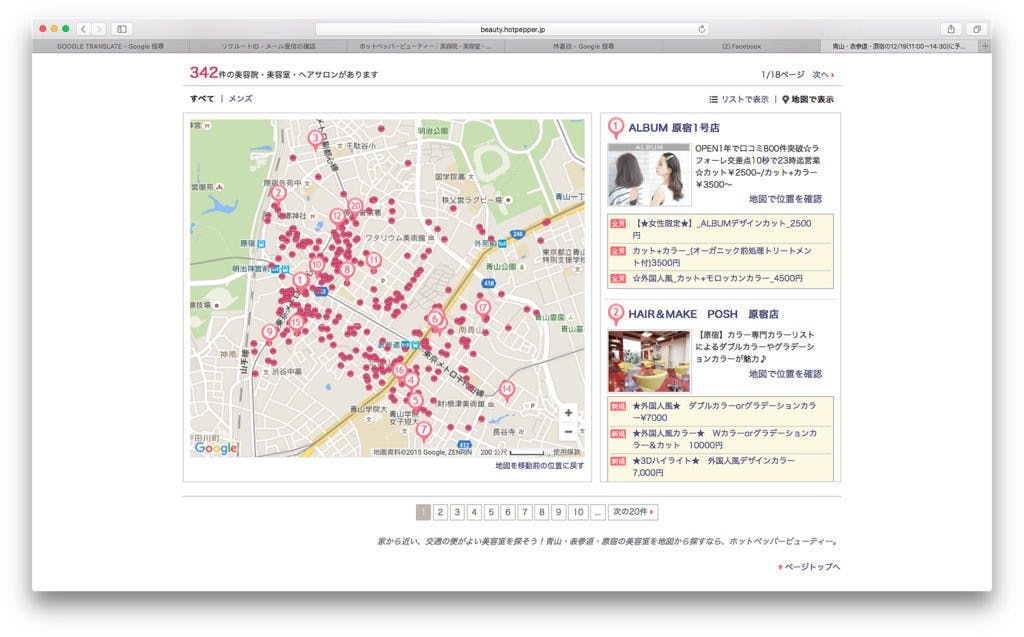Click map pin number 15
Viewport: 1024px width, 637px height.
tap(296, 323)
